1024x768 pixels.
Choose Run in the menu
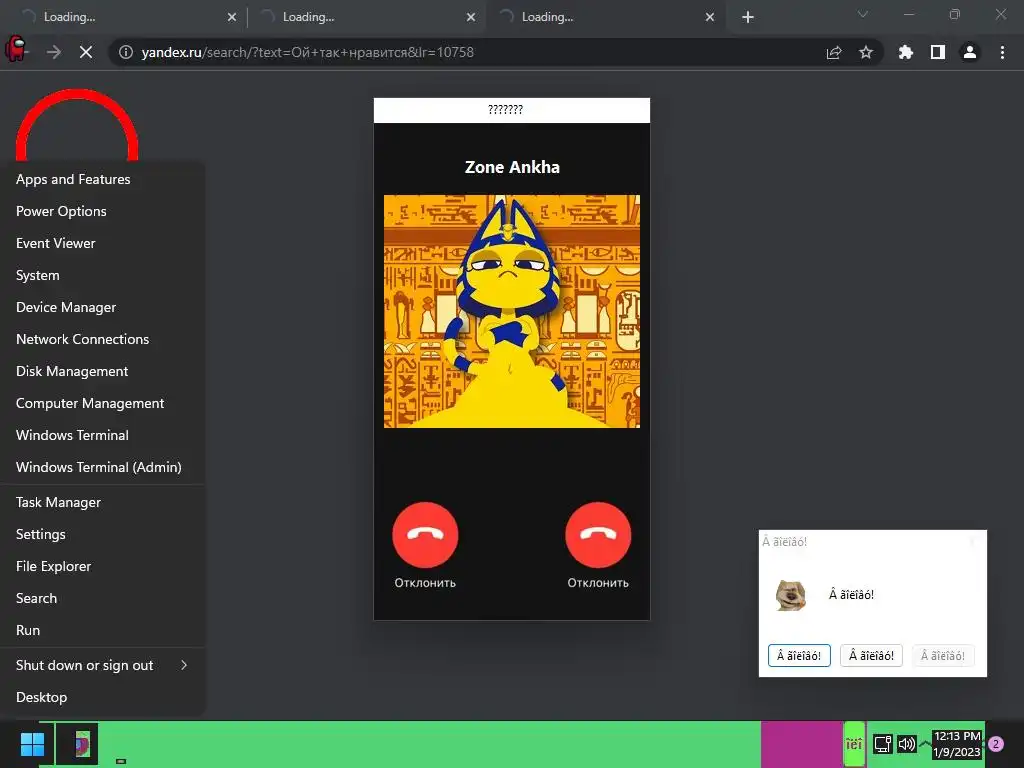point(103,630)
